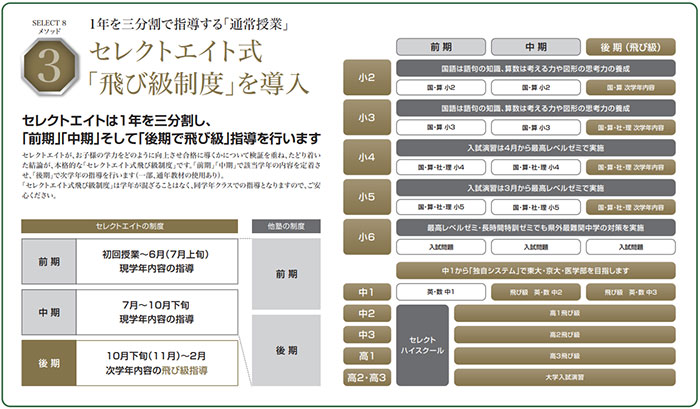This screenshot has height=409, width=700.
Task: Click the 「飛び級制度」を導入 title line
Action: click(198, 83)
